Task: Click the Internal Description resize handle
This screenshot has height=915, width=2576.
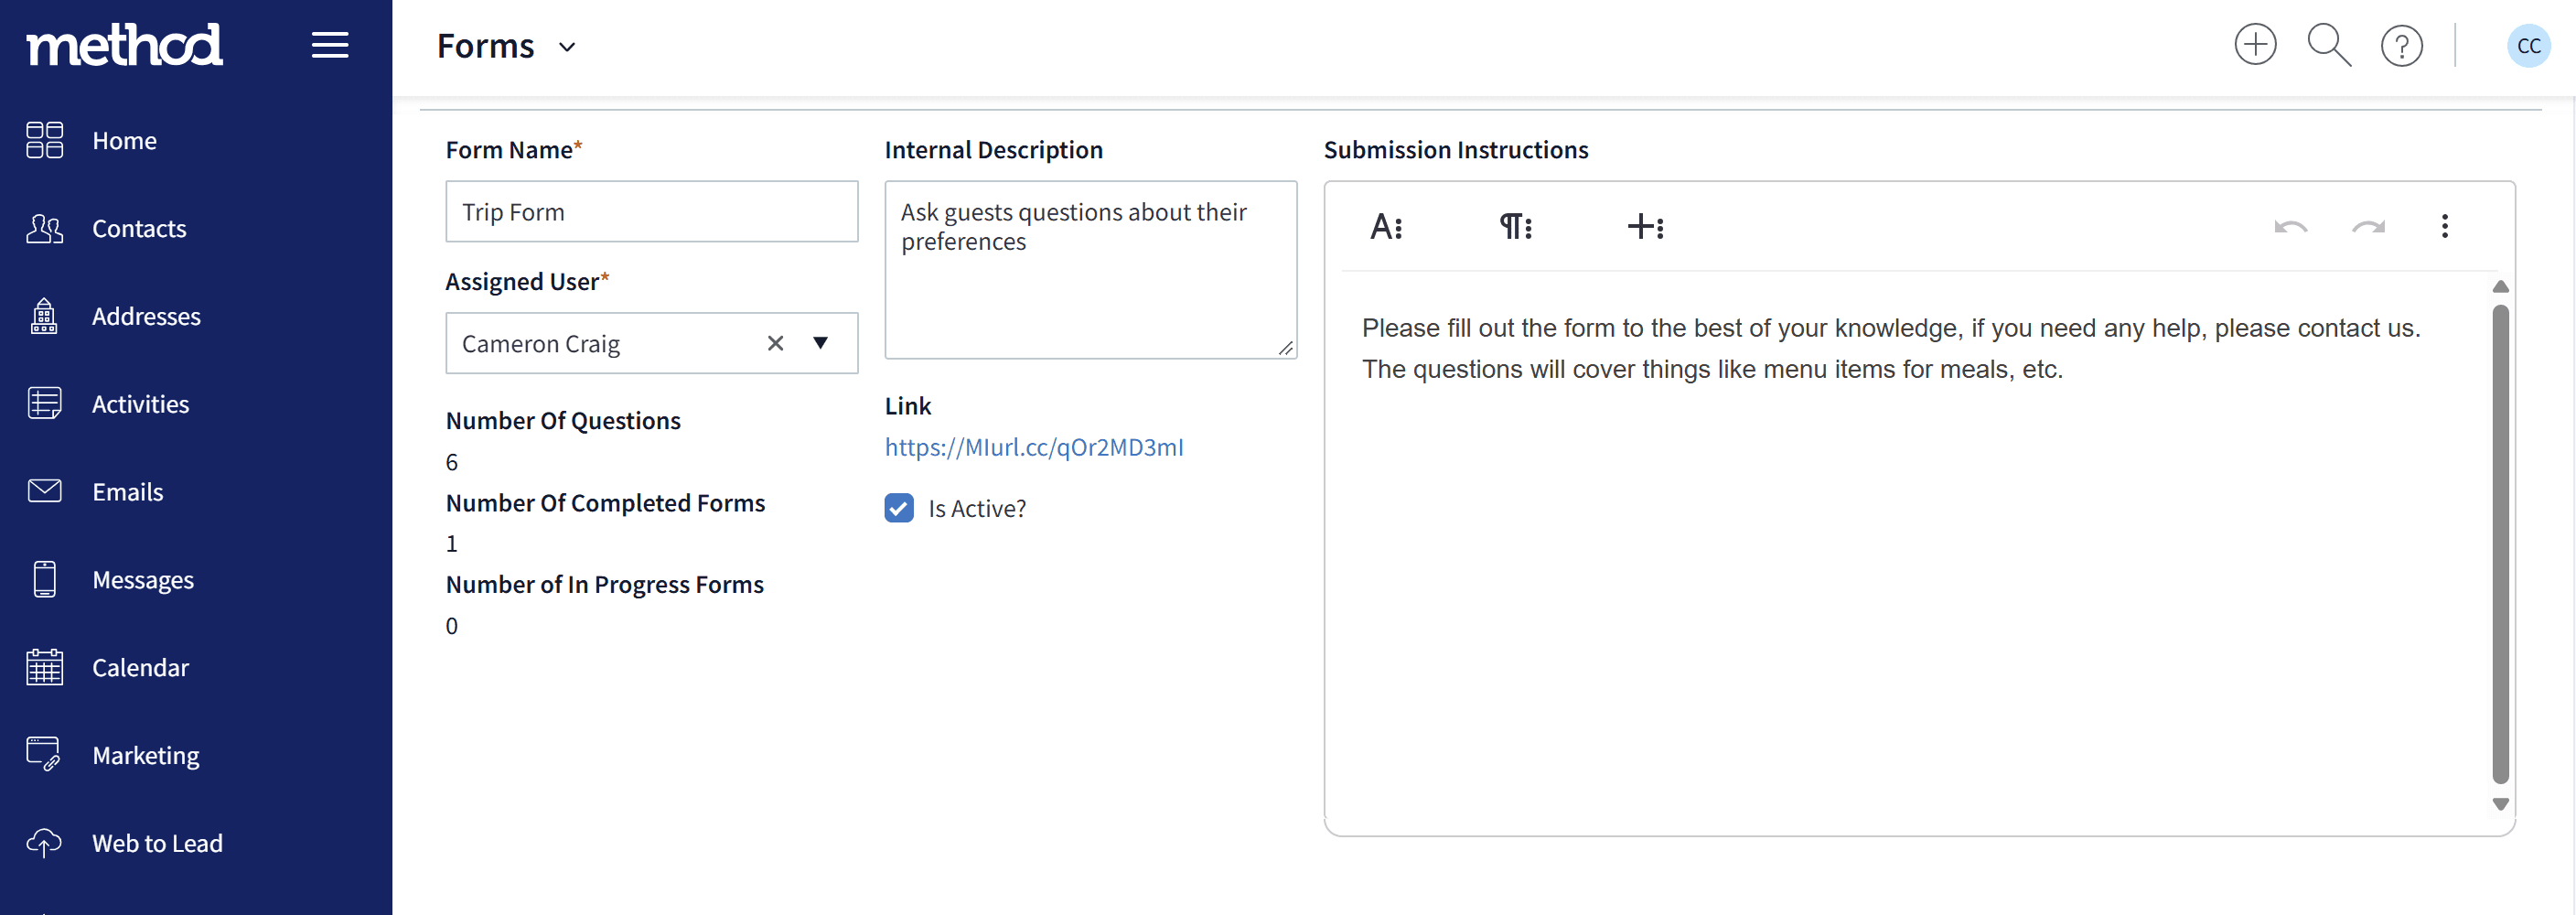Action: [1285, 347]
